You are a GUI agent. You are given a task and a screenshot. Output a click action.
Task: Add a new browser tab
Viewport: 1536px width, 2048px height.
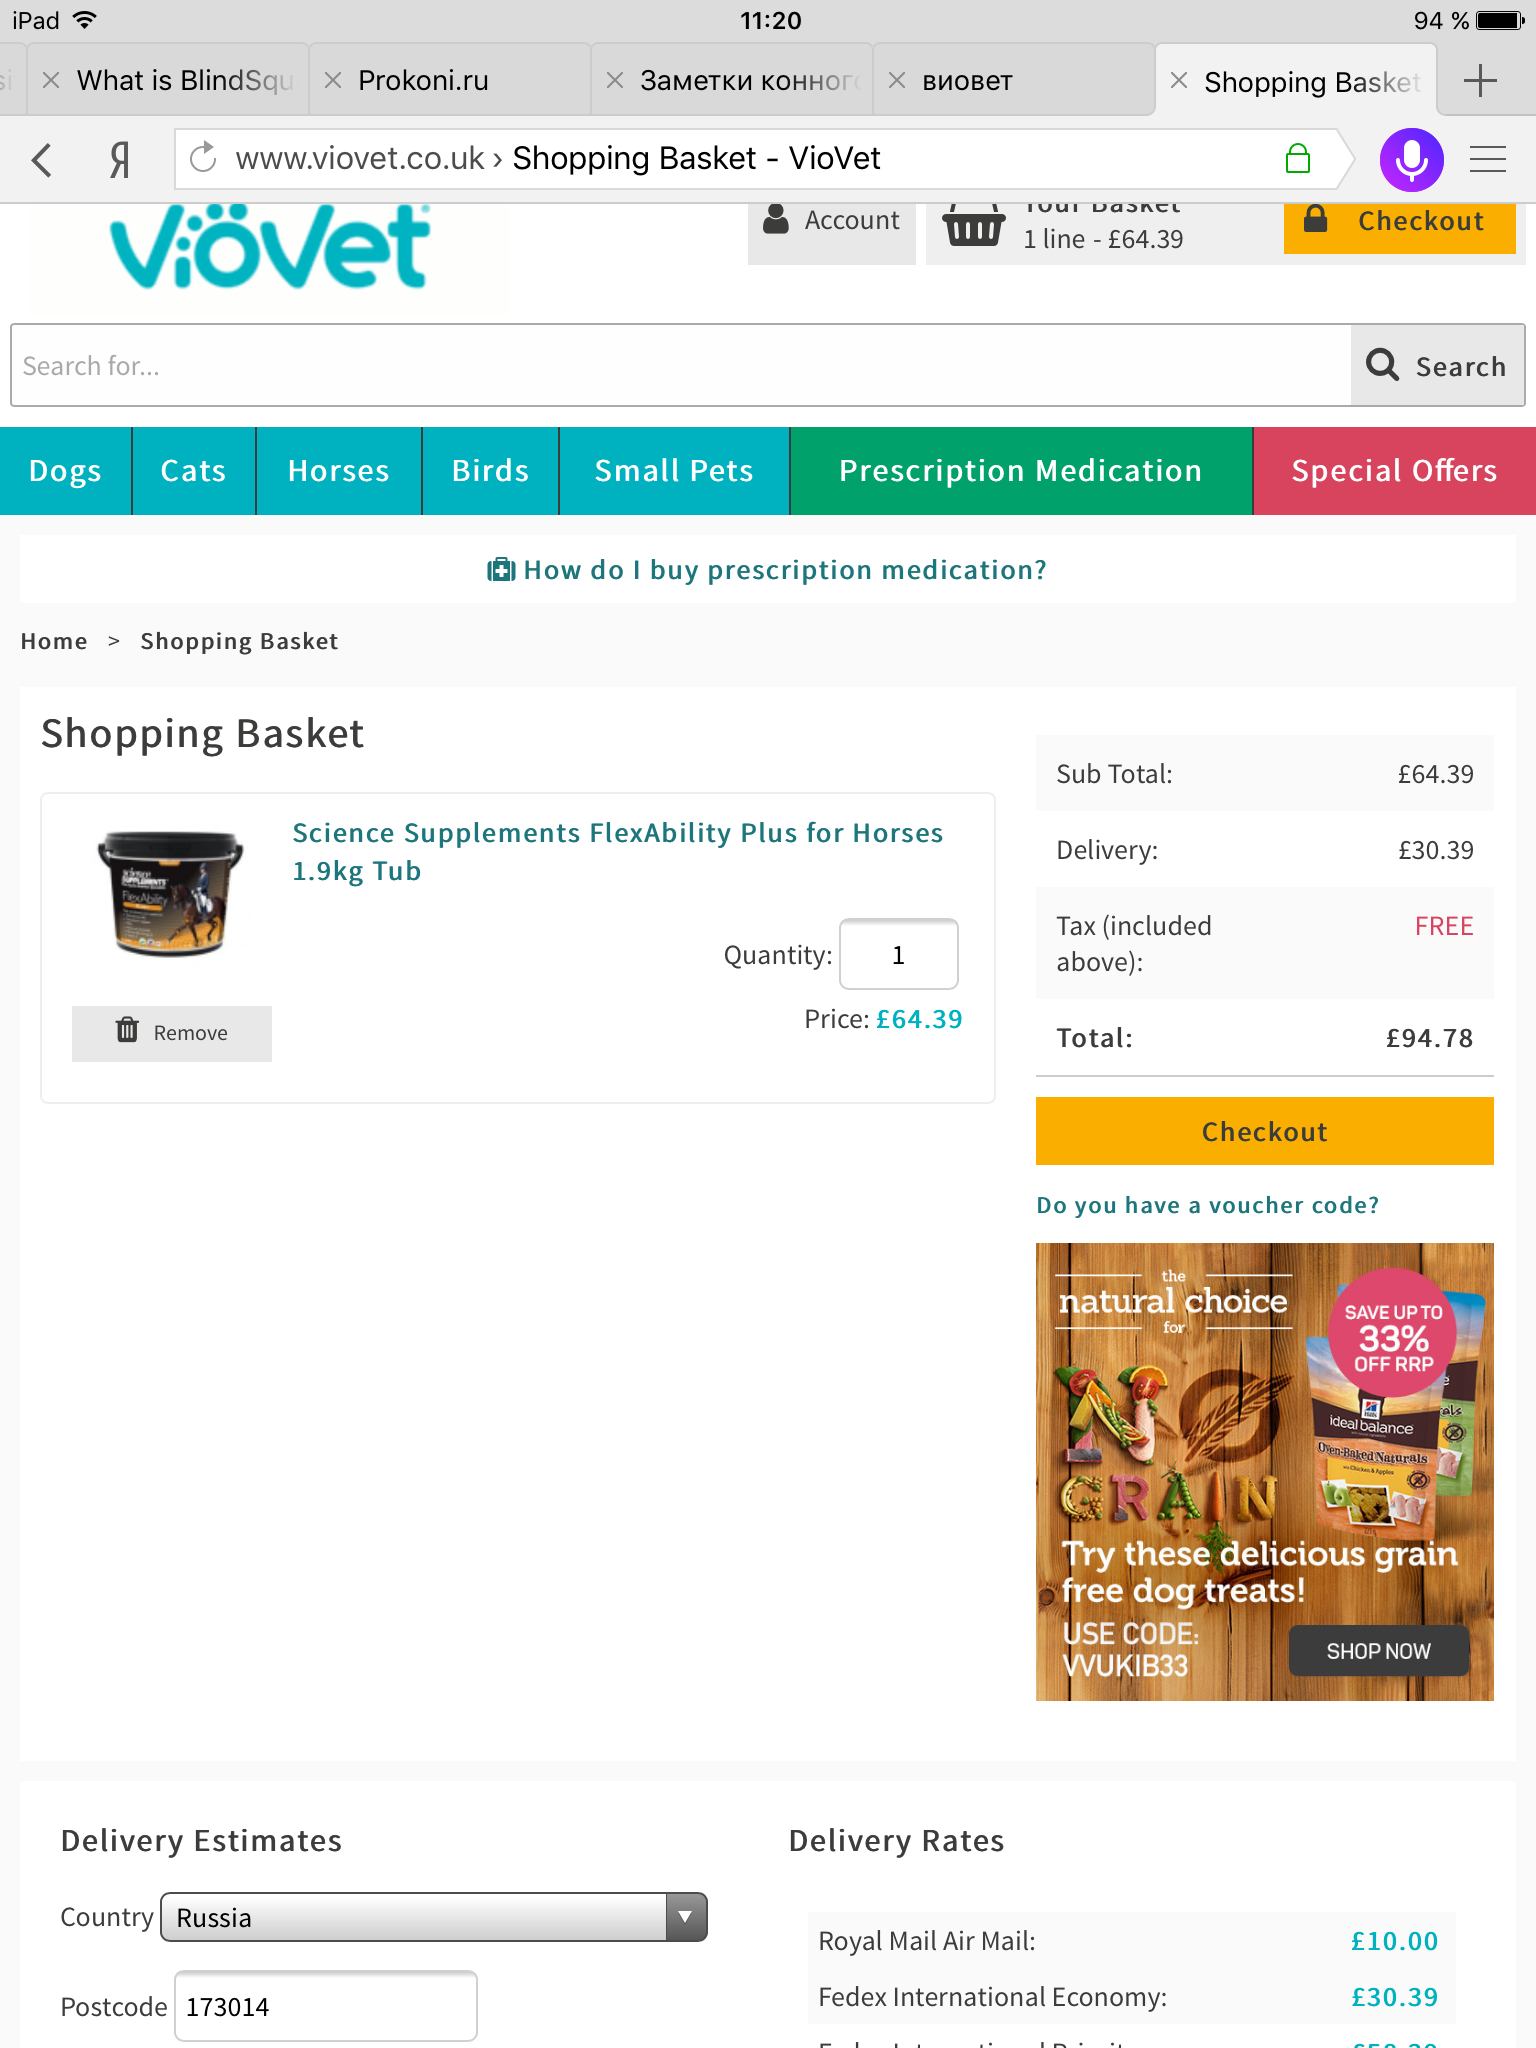tap(1480, 80)
